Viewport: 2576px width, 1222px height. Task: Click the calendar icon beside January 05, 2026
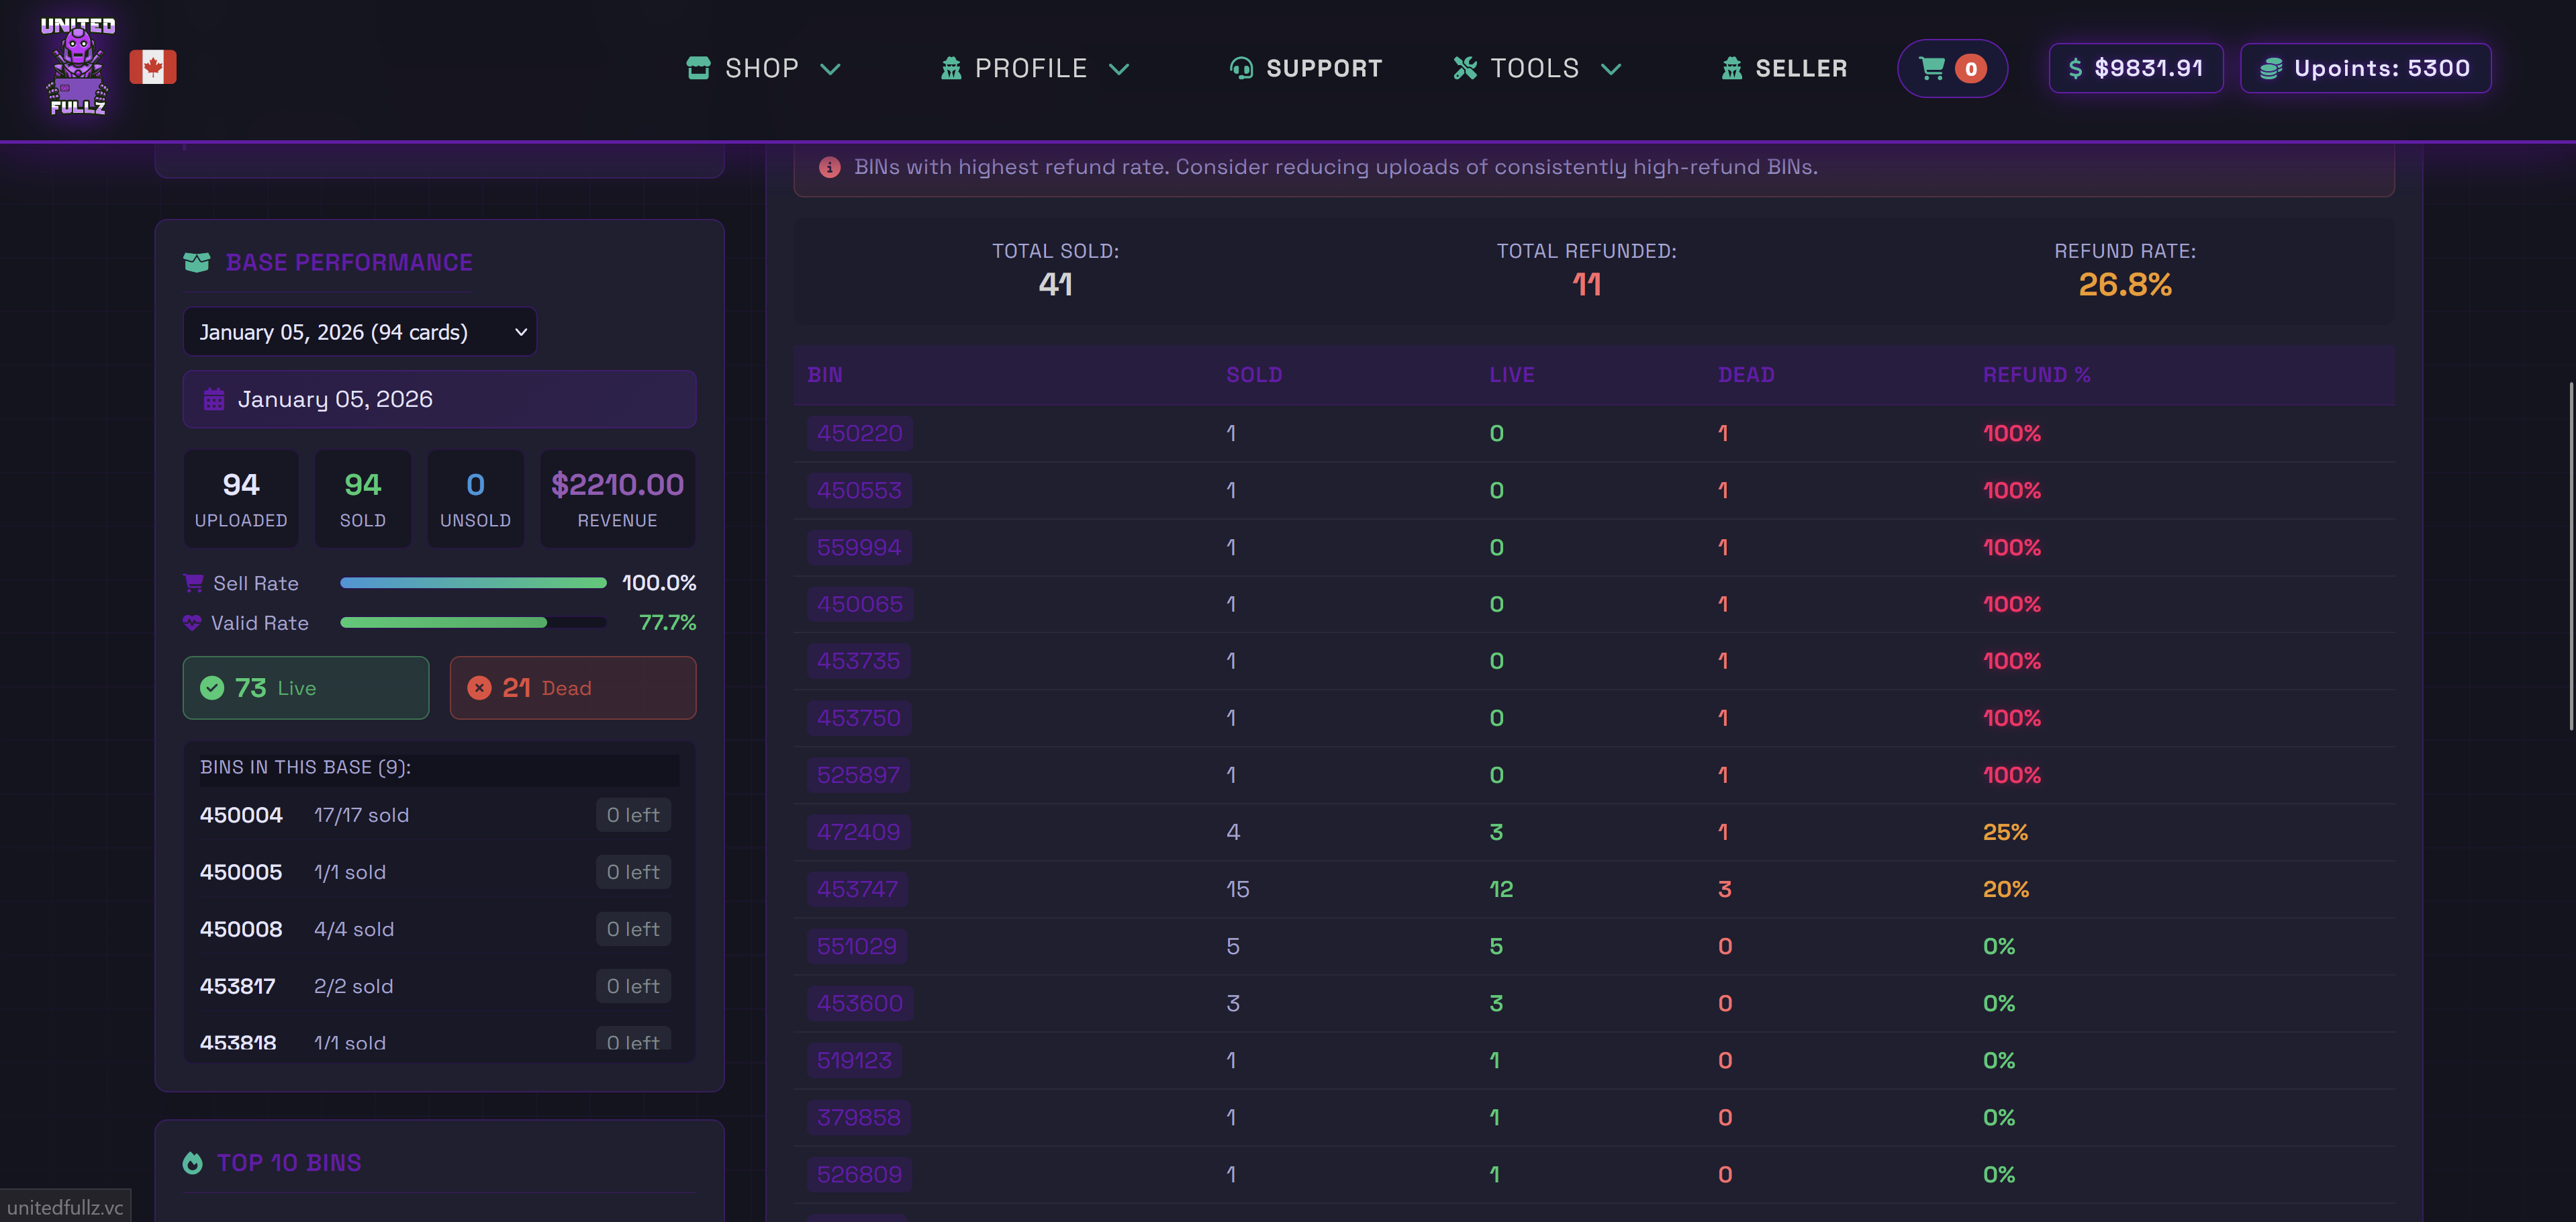[214, 400]
